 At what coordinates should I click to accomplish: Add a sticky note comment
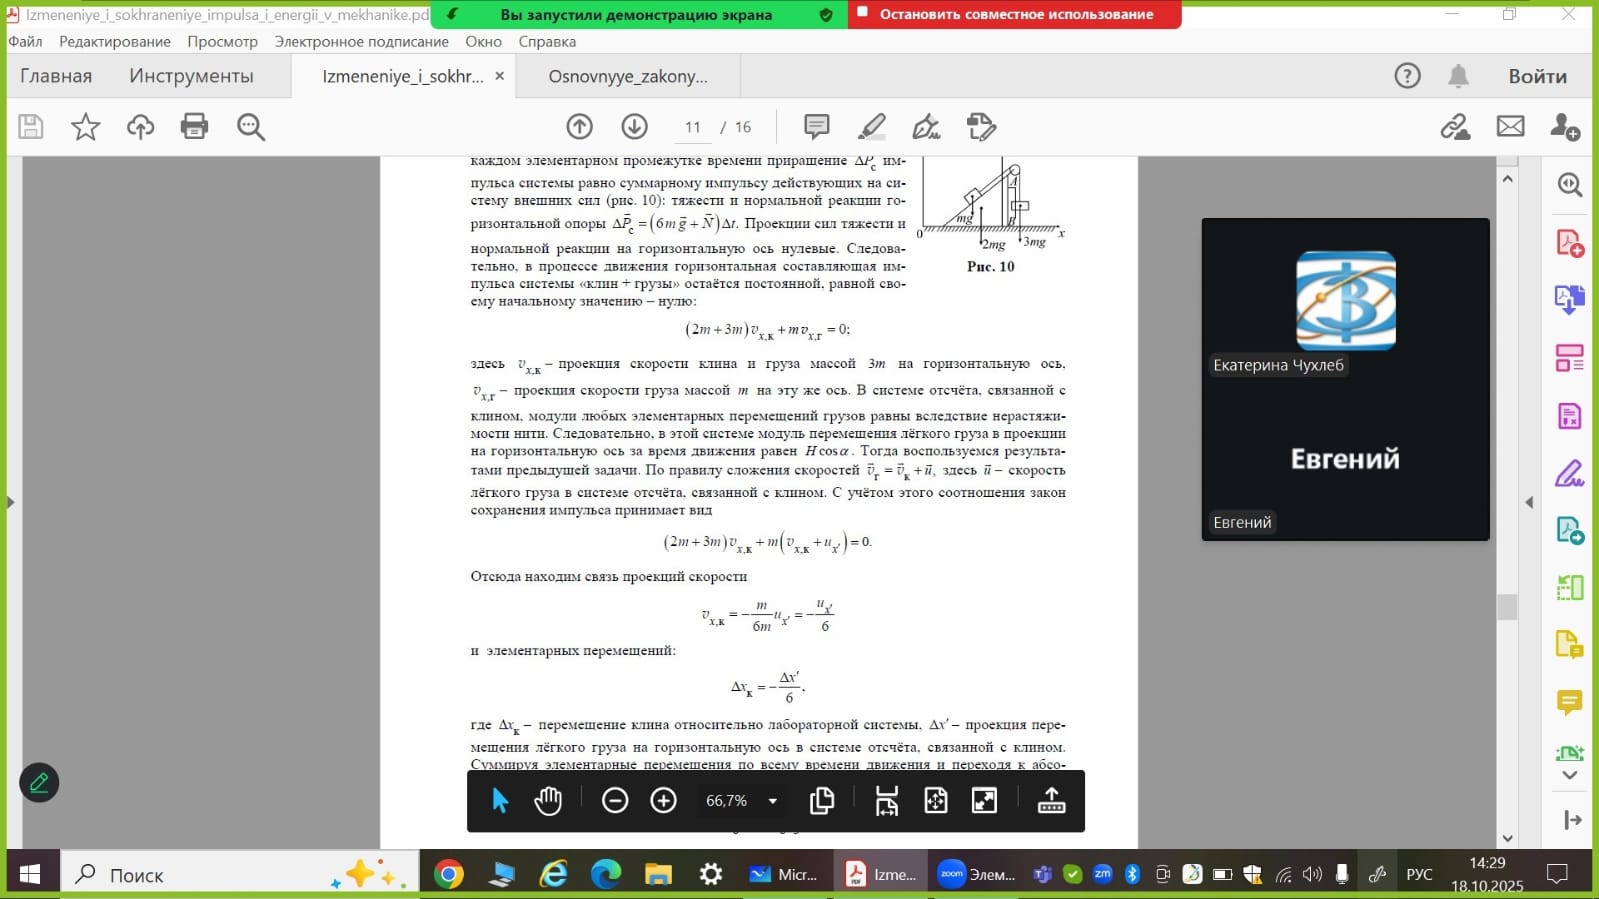click(816, 127)
